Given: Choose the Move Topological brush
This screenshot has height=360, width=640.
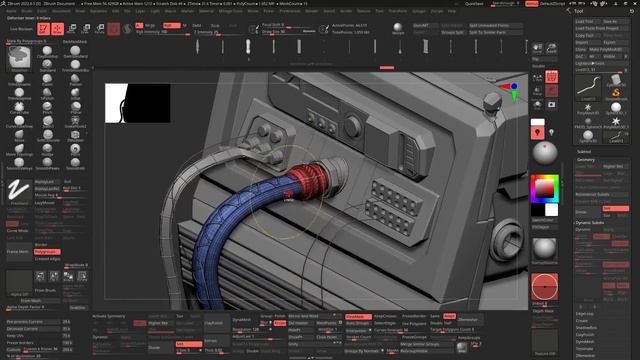Looking at the screenshot, I should (x=19, y=150).
